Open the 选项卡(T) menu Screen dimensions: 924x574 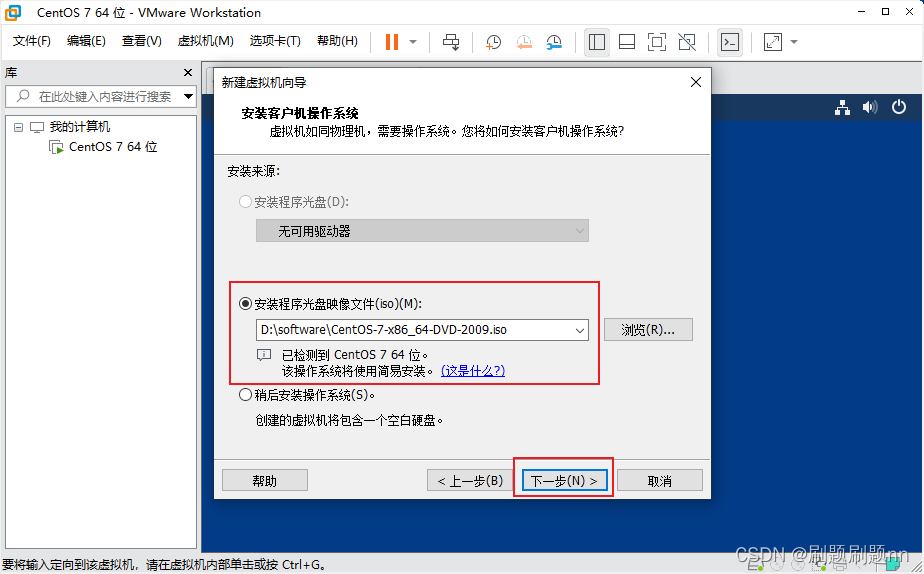(275, 41)
